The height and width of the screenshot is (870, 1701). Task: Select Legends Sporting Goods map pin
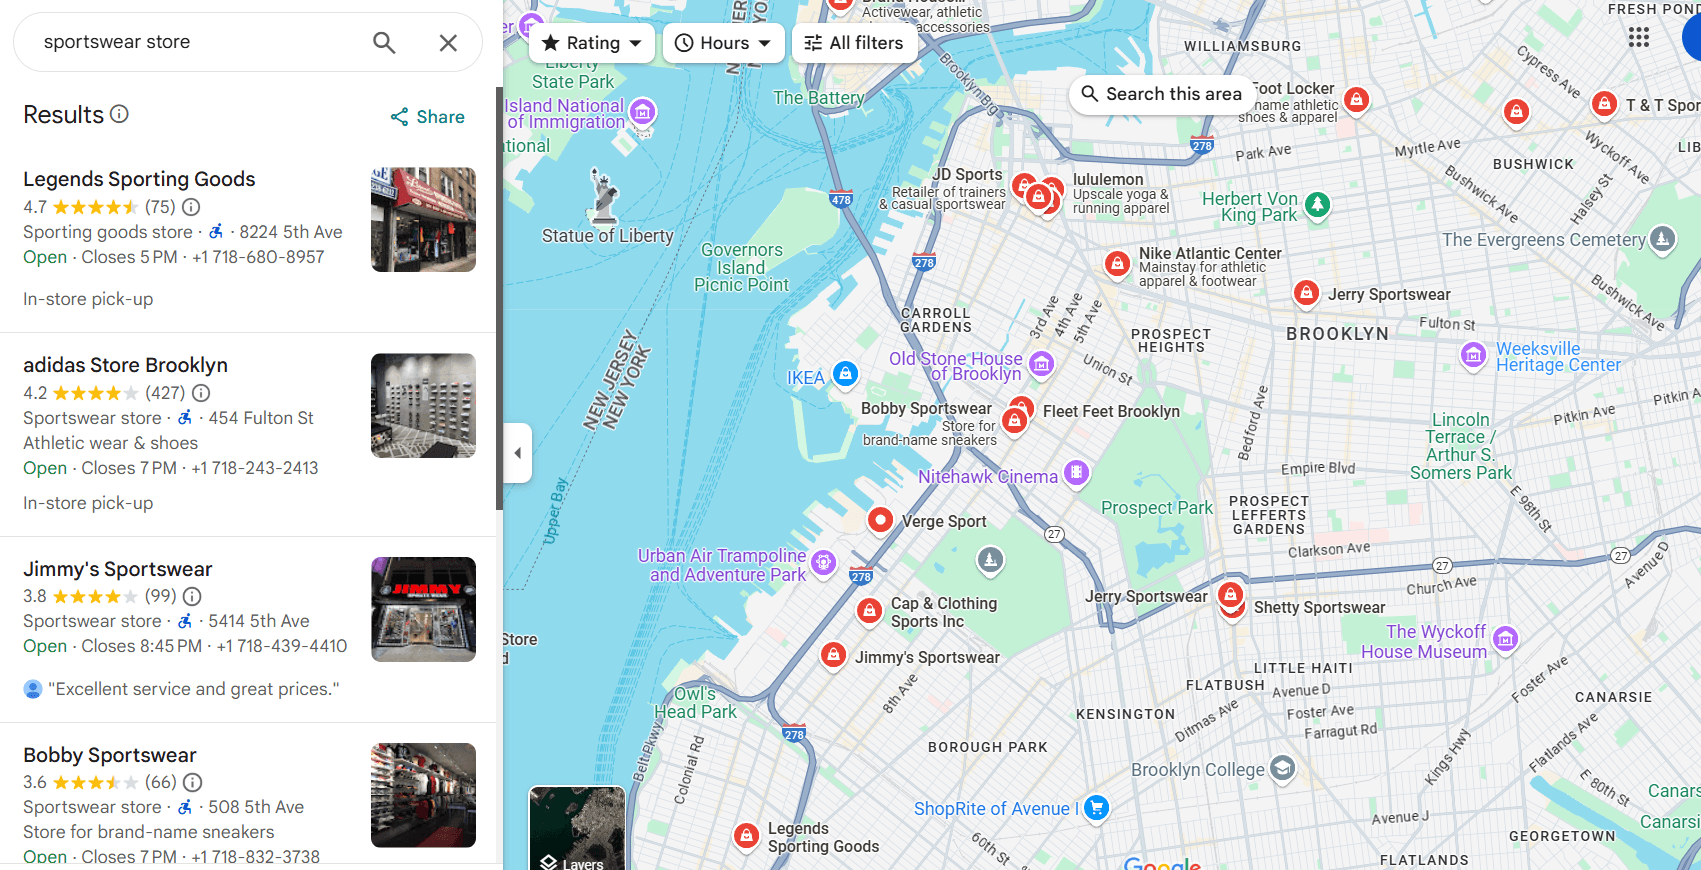pyautogui.click(x=746, y=836)
